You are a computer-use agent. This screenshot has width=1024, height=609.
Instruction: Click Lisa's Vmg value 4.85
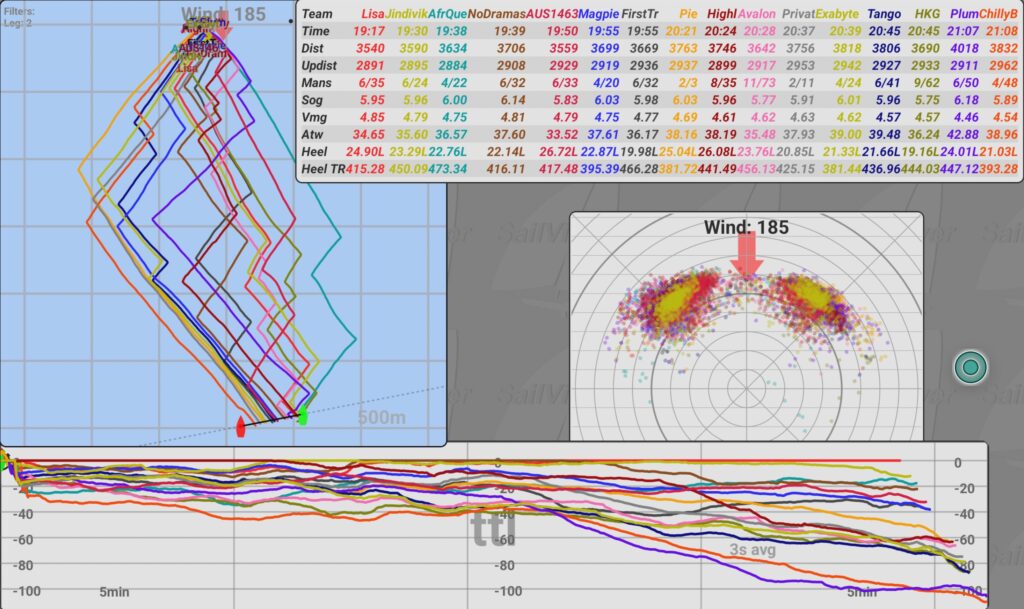[372, 117]
